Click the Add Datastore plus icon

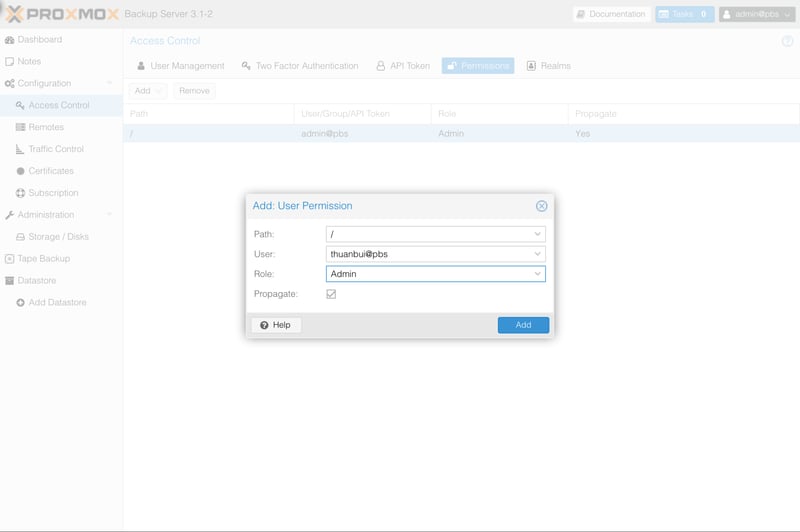pos(20,303)
